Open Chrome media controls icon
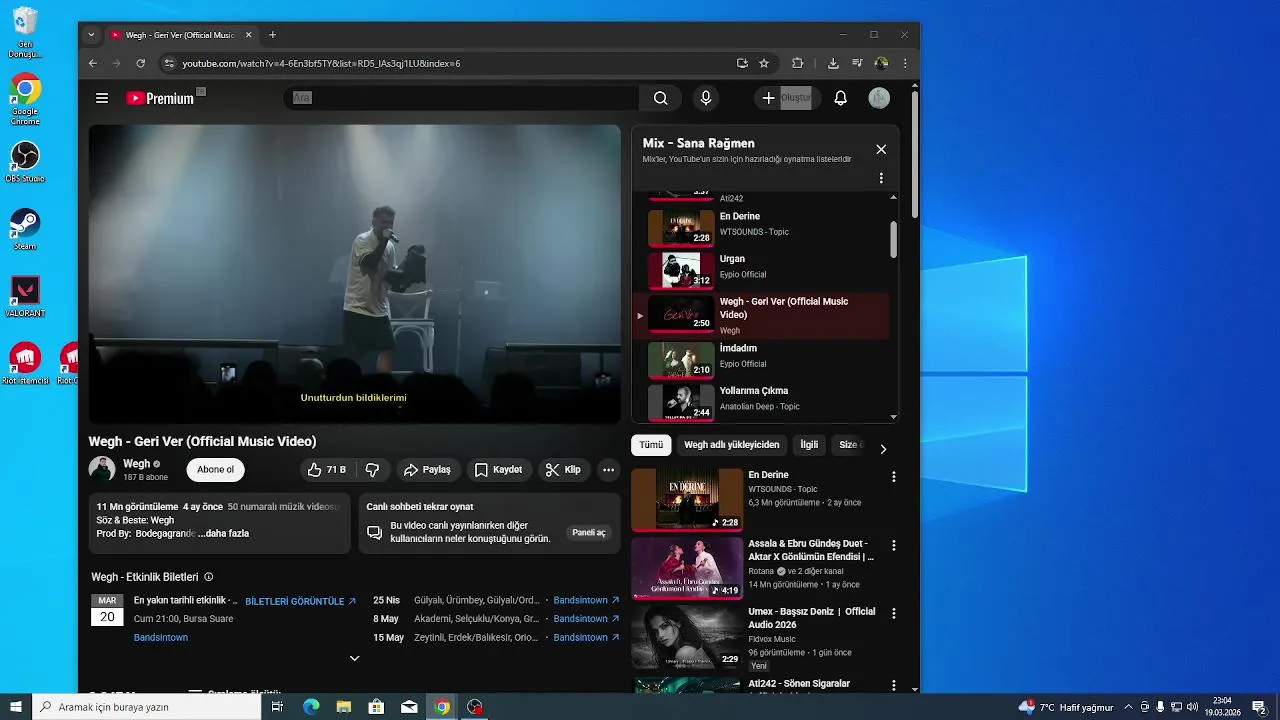Image resolution: width=1280 pixels, height=720 pixels. click(857, 63)
